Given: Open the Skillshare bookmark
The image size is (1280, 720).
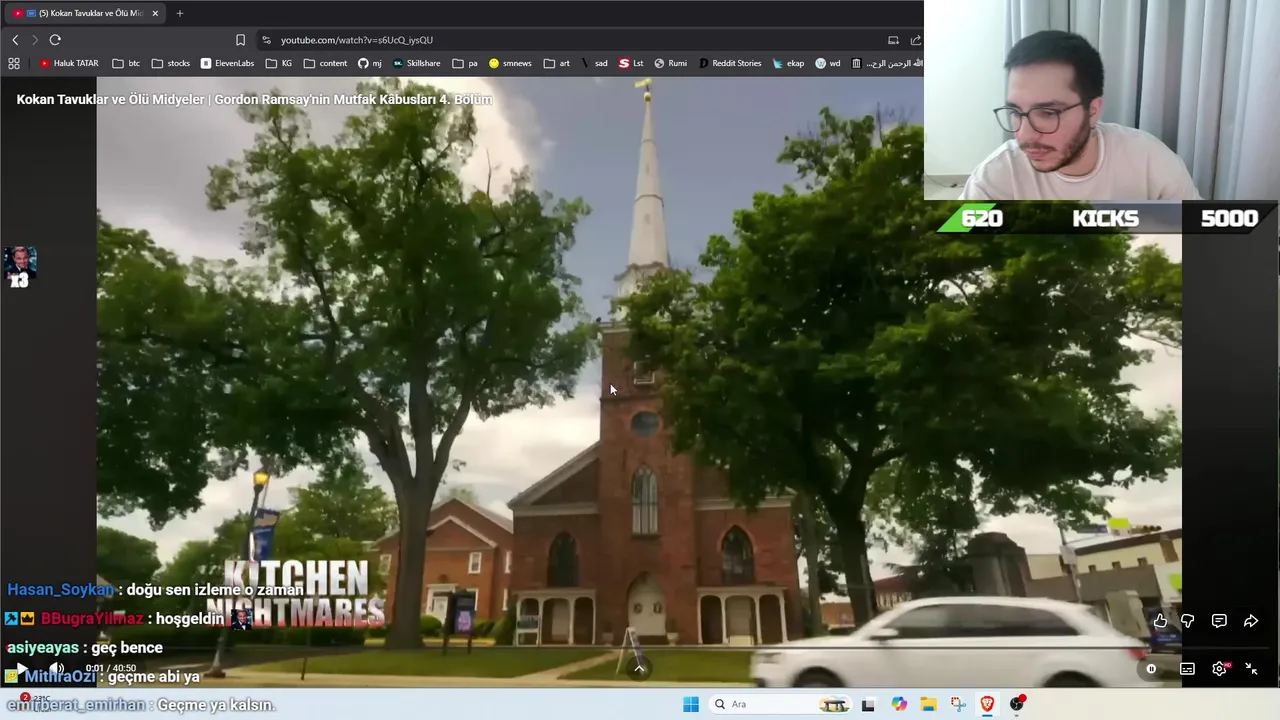Looking at the screenshot, I should click(x=416, y=63).
